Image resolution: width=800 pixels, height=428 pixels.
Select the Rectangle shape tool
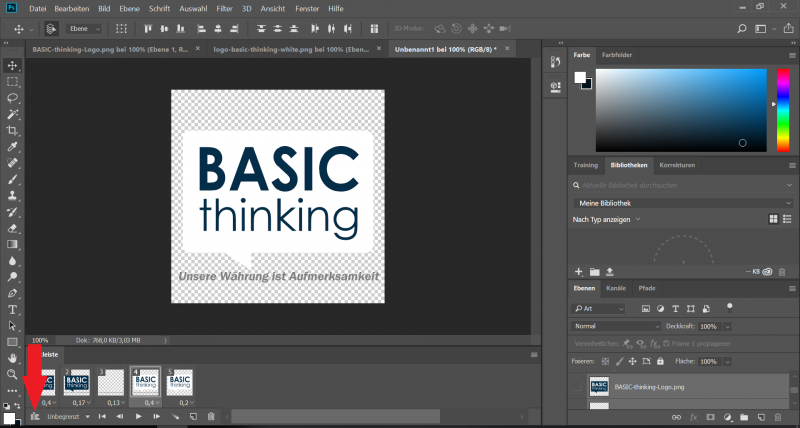click(13, 342)
